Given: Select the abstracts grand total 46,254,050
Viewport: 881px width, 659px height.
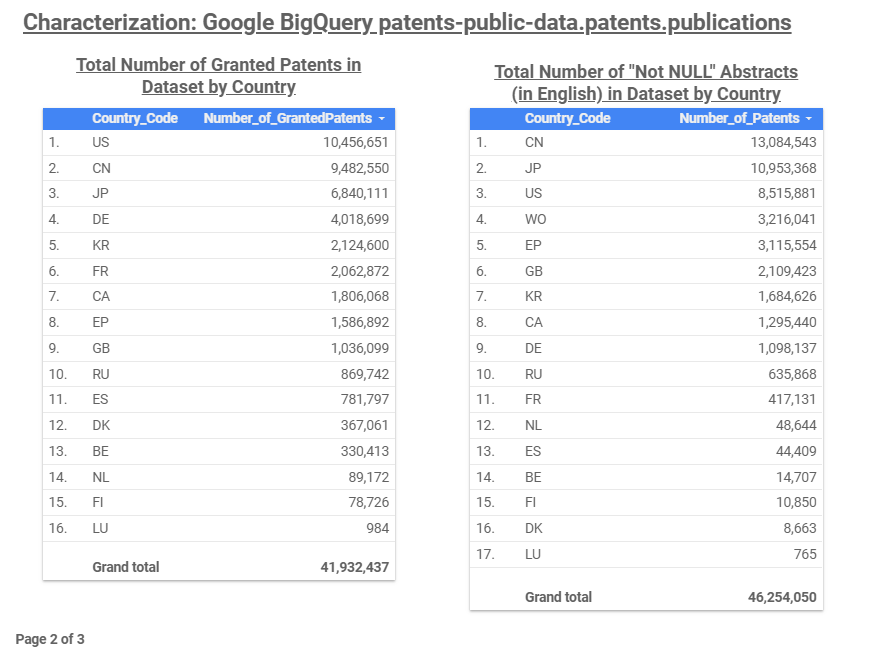Looking at the screenshot, I should tap(782, 597).
